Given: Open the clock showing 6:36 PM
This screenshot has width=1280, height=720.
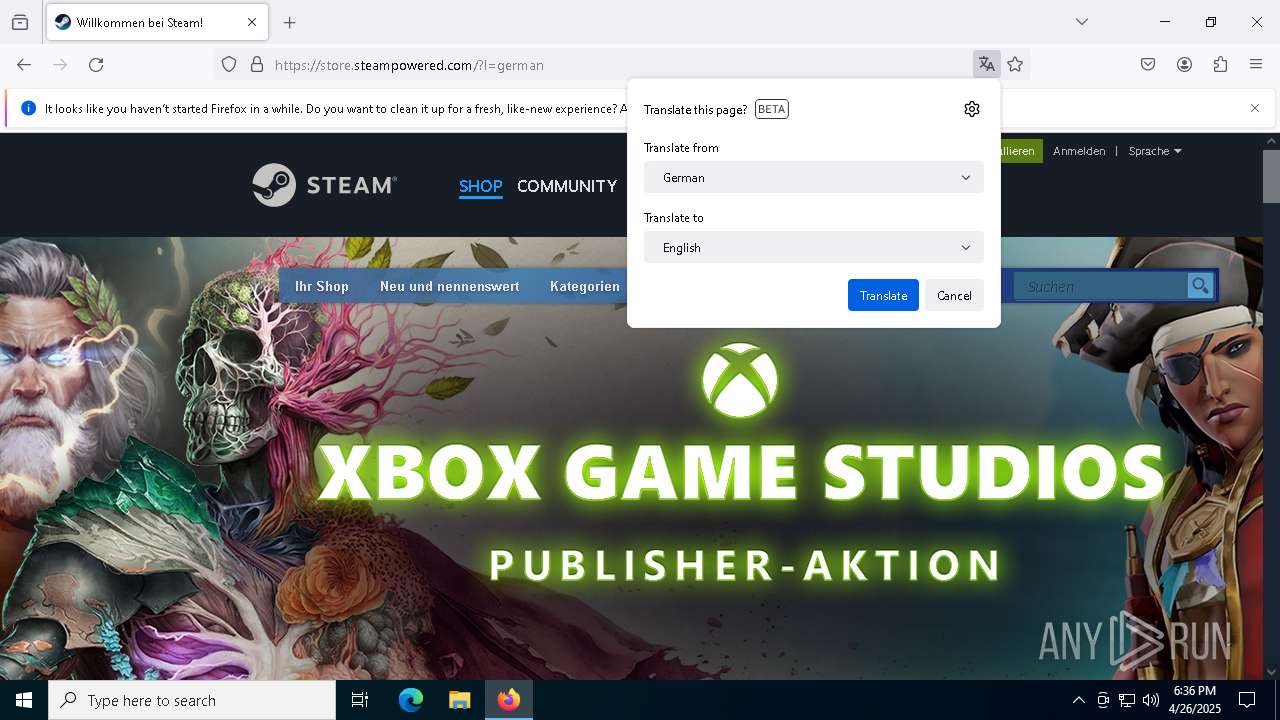Looking at the screenshot, I should [x=1194, y=700].
